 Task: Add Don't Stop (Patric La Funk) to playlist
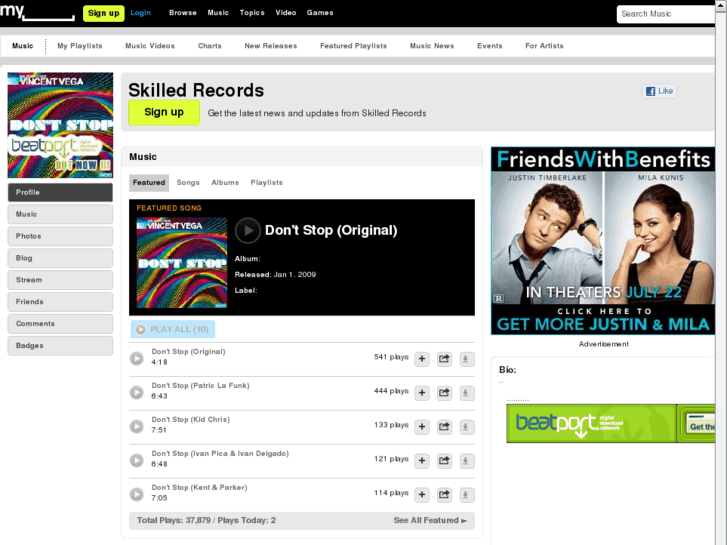coord(422,393)
